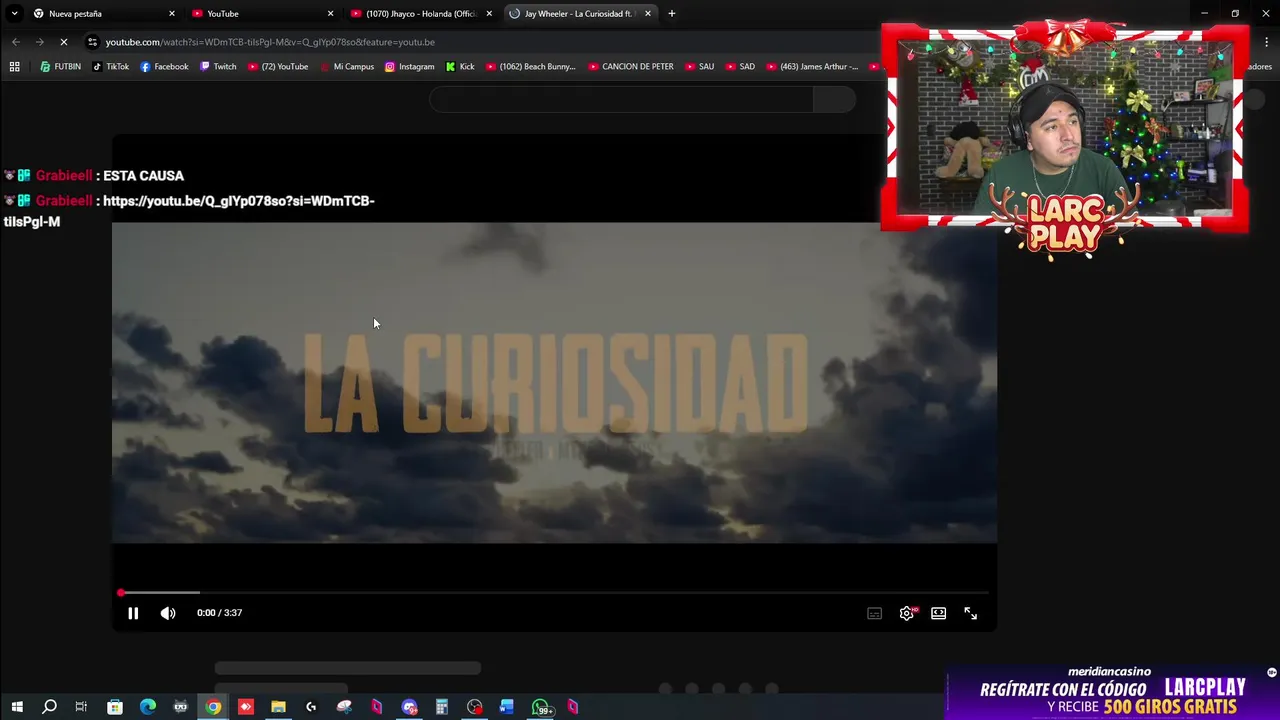This screenshot has width=1280, height=720.
Task: Open the Mi Campus bookmark
Action: (x=346, y=66)
